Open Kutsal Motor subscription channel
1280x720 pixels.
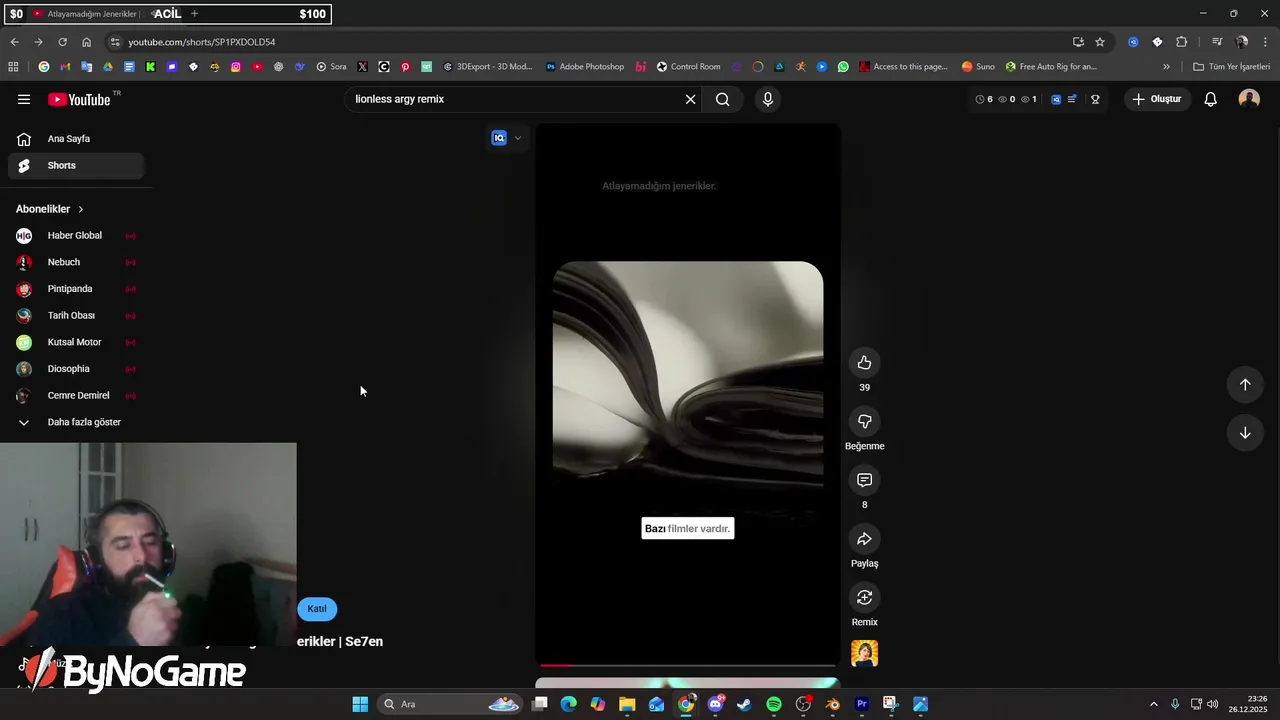76,342
